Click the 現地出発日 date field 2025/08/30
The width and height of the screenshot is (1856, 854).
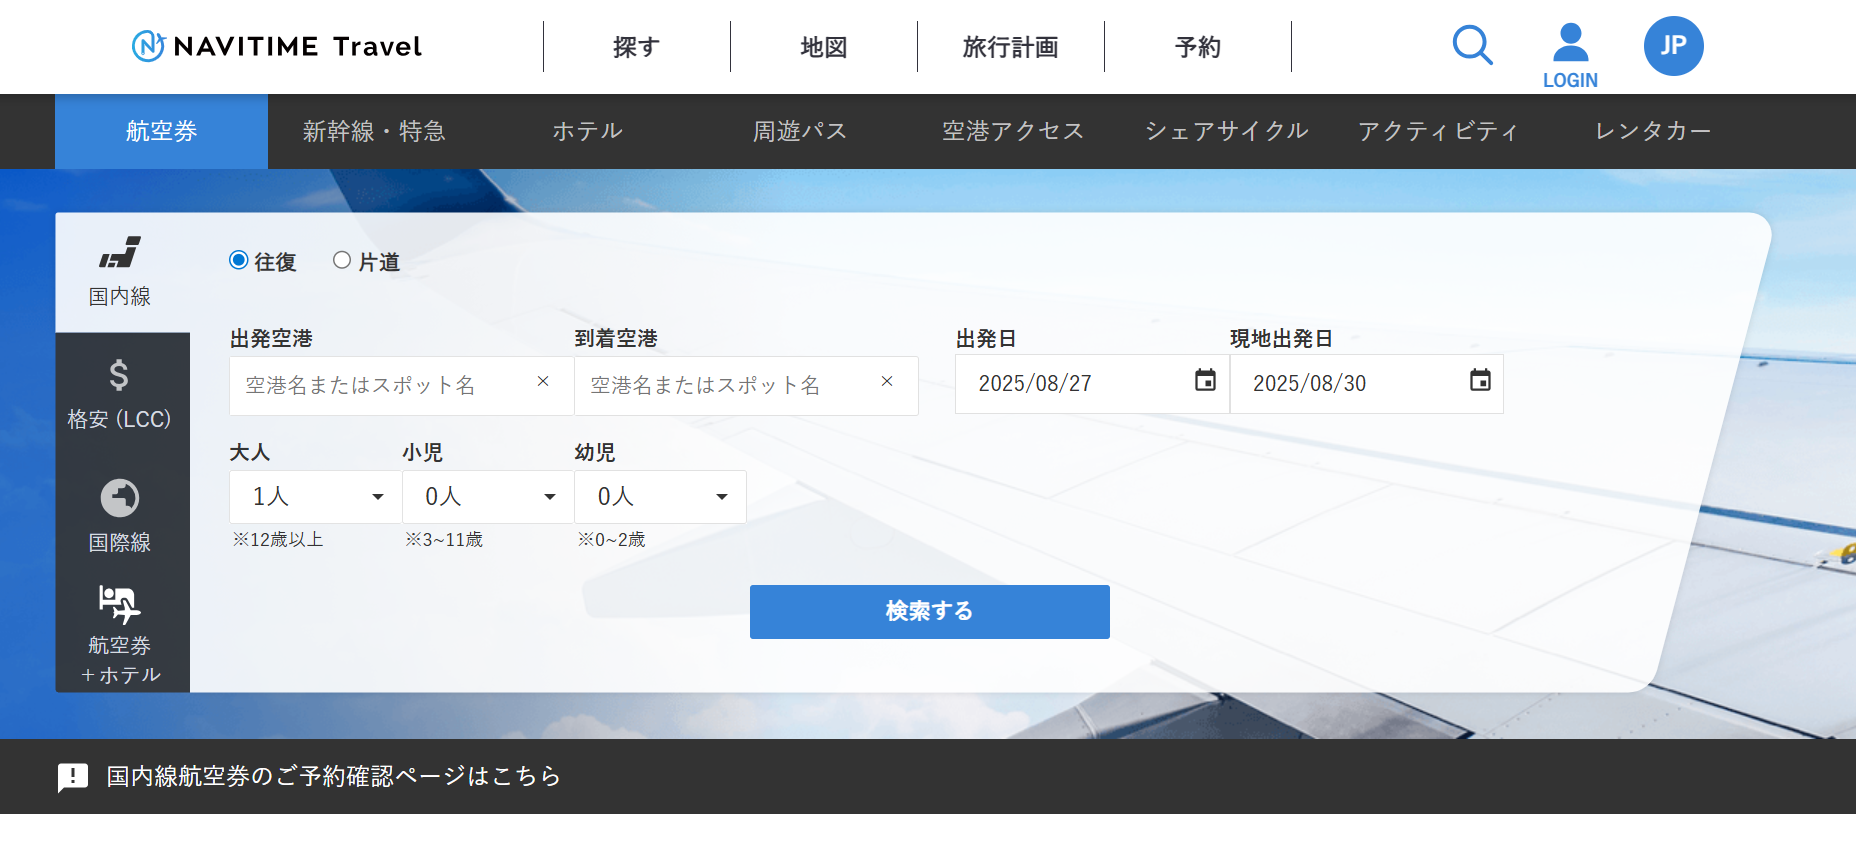[1367, 384]
